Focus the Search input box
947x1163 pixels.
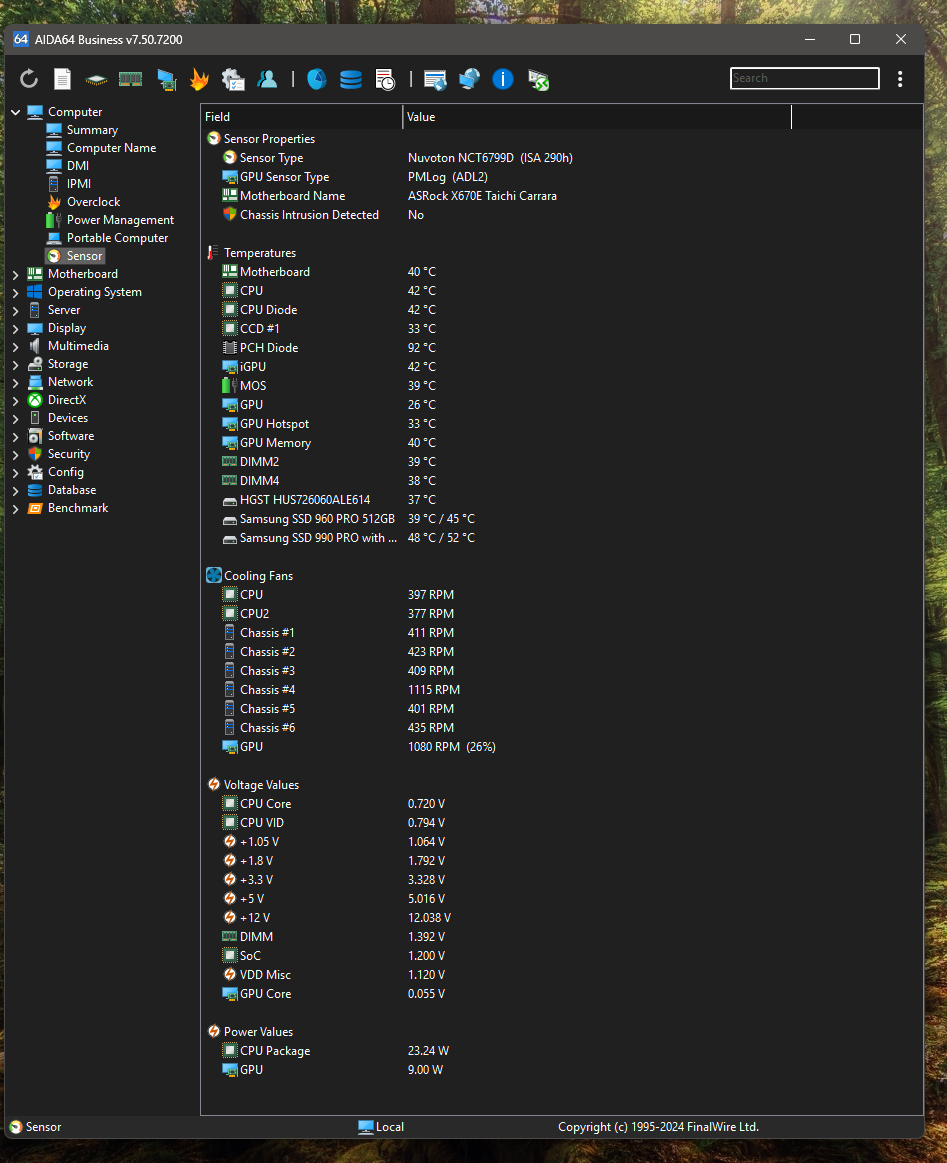pyautogui.click(x=805, y=78)
